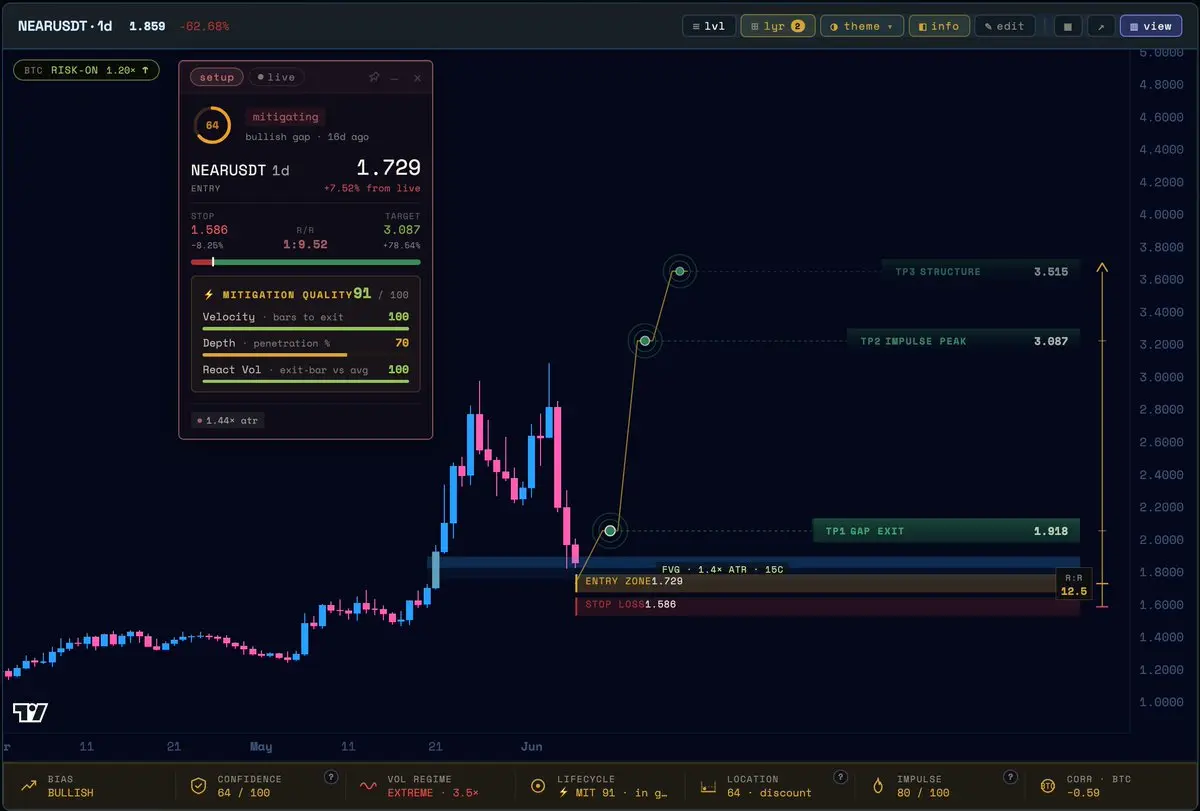1200x811 pixels.
Task: Click the EXTREME 3.5× vol regime value
Action: (x=433, y=793)
